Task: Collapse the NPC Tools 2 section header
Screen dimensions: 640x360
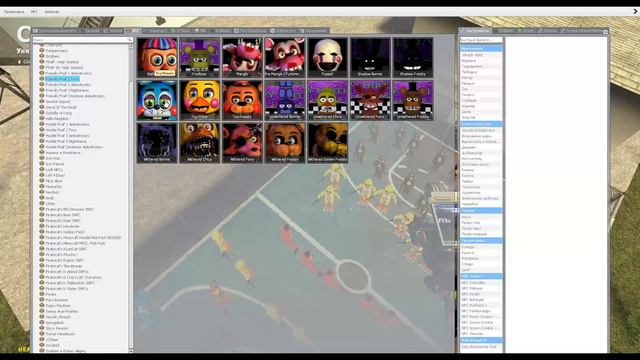Action: (481, 276)
